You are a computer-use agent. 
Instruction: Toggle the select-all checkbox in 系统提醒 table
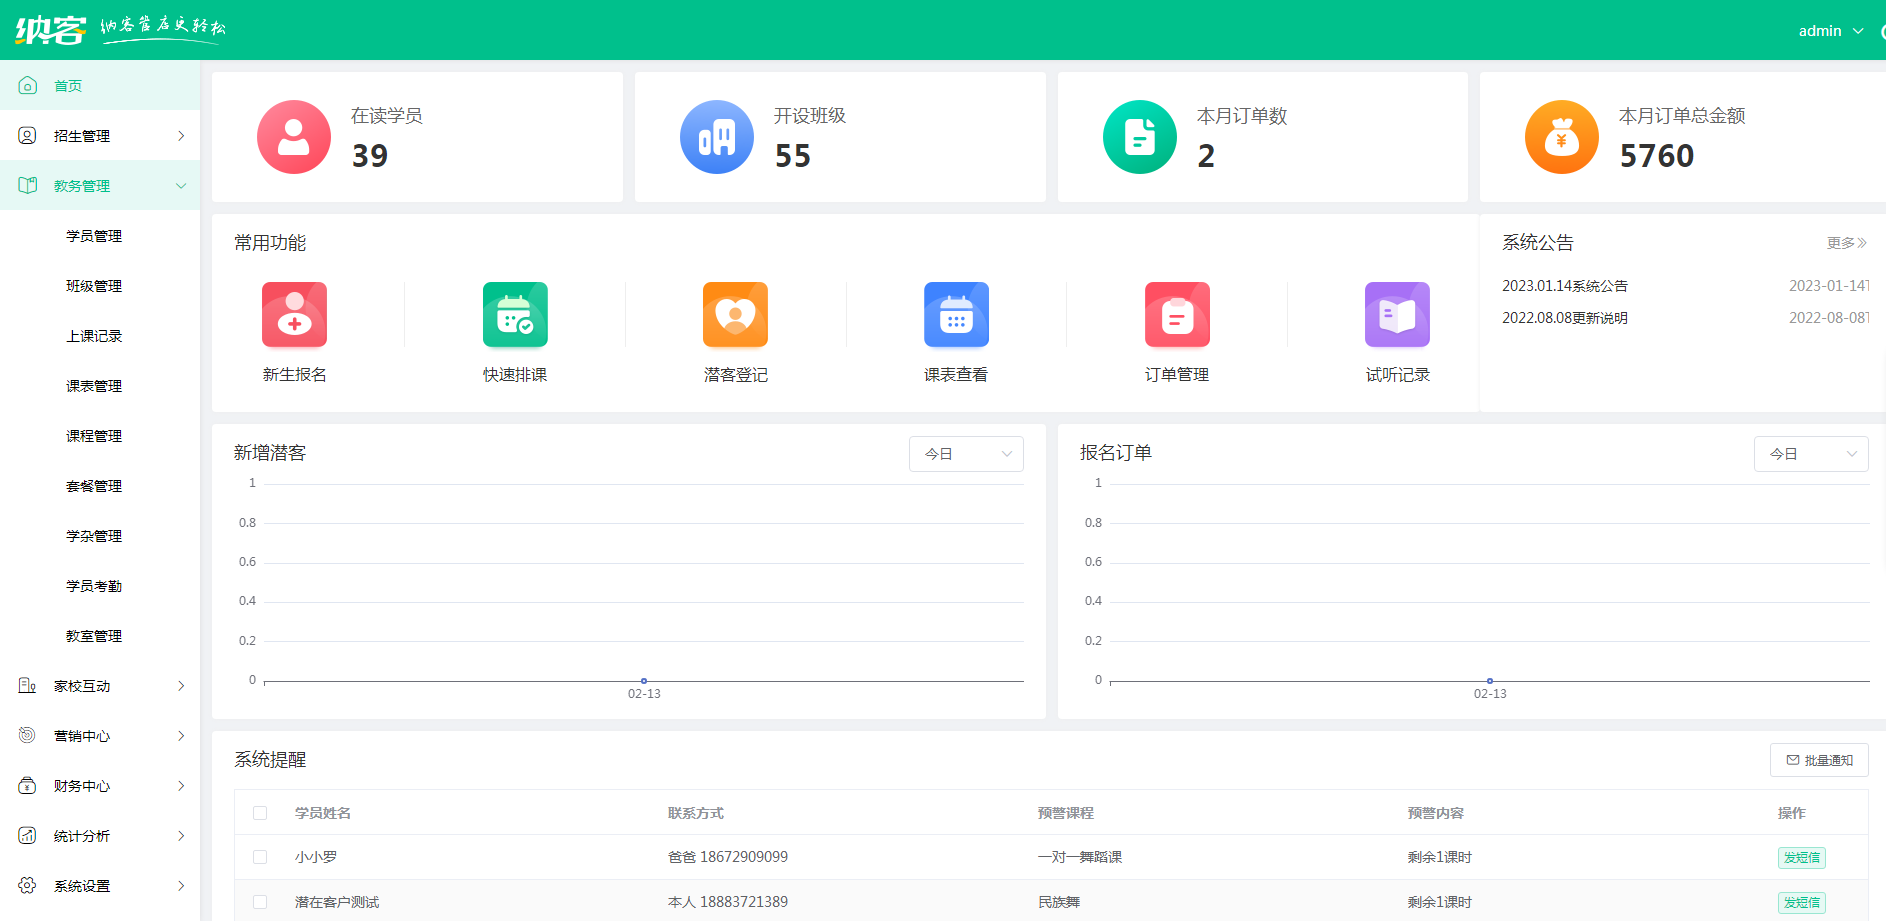tap(260, 813)
